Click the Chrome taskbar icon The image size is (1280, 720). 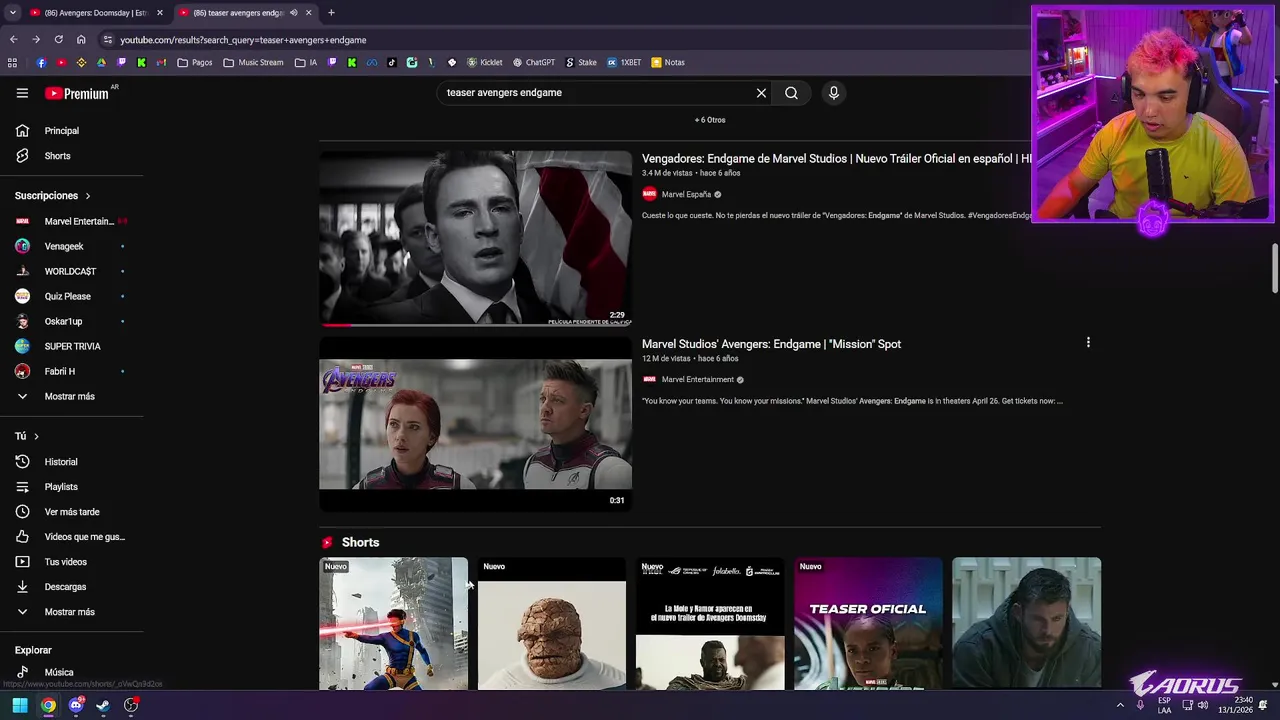tap(48, 706)
